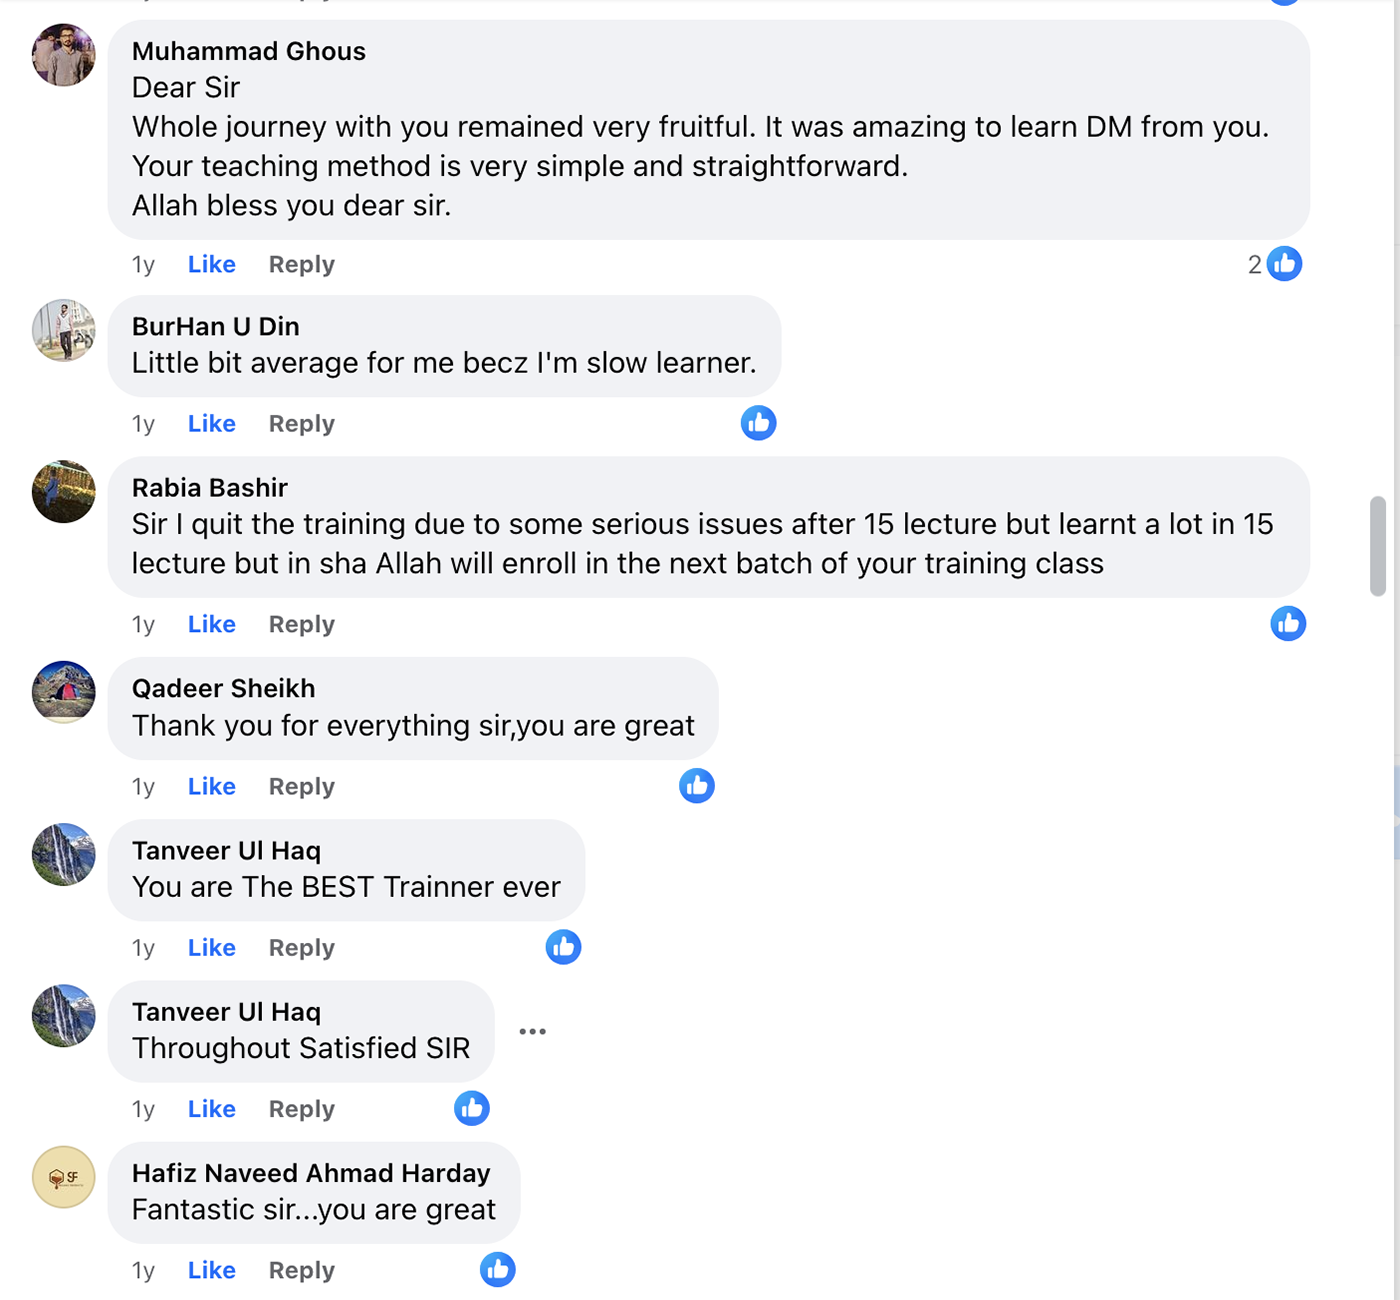
Task: Click like reaction icon under Qadeer Sheikh comment
Action: point(696,786)
